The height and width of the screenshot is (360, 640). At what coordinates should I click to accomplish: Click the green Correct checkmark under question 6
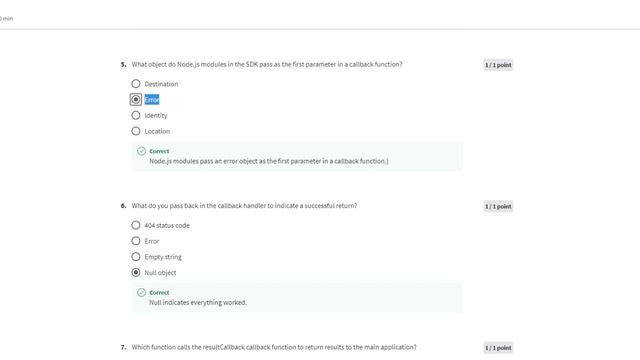pos(141,292)
